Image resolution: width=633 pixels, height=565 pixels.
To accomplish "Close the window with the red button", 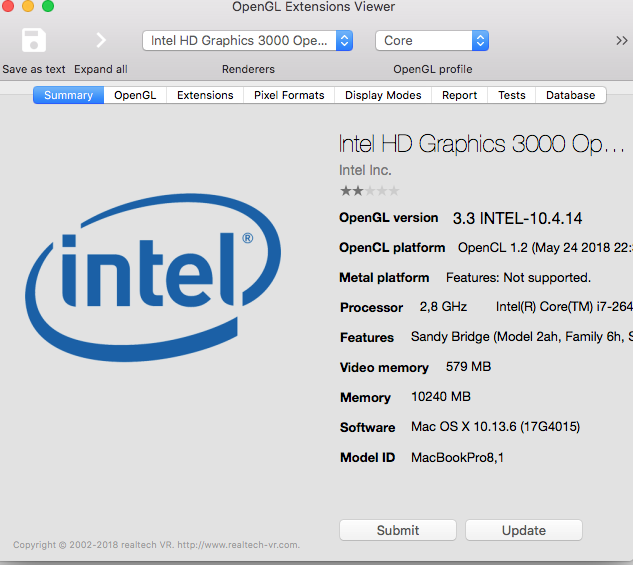I will pos(7,6).
